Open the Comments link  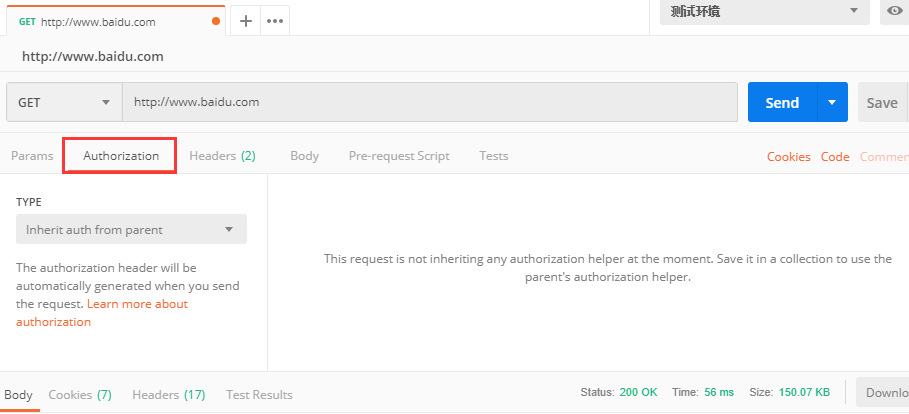pos(884,157)
